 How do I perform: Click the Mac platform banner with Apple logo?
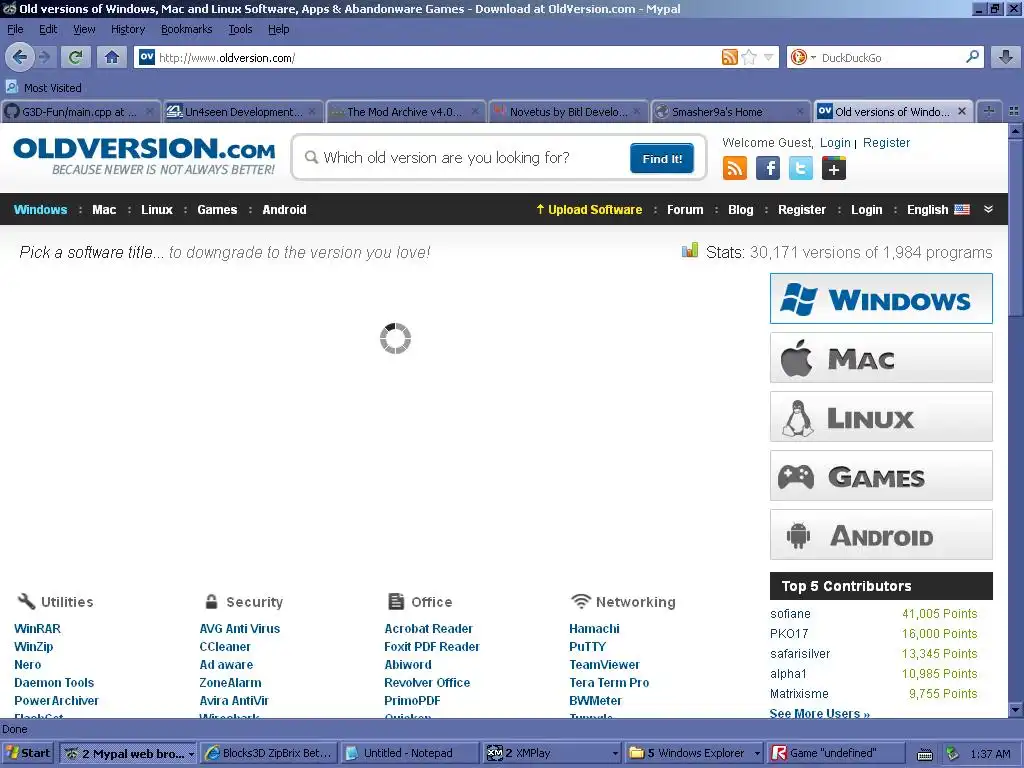click(x=881, y=358)
